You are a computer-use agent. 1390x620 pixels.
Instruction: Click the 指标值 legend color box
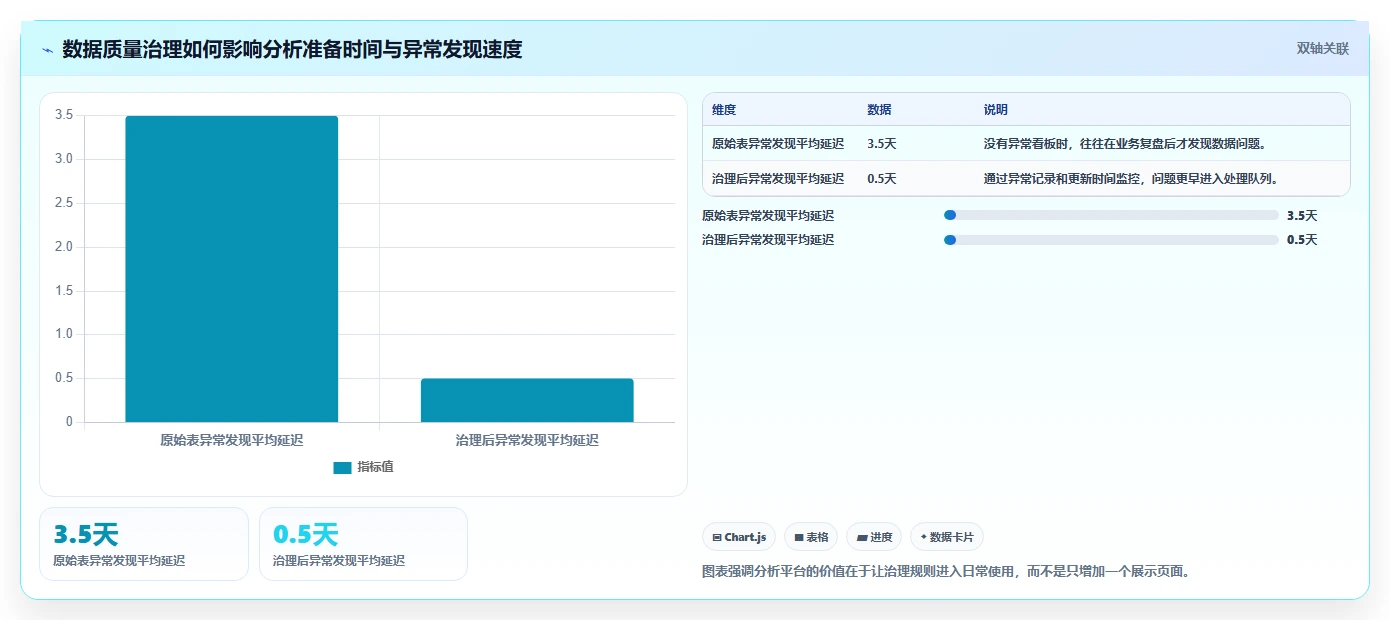coord(342,467)
